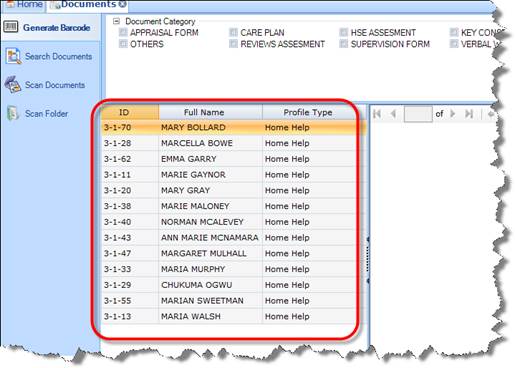This screenshot has height=368, width=515.
Task: Check the SUPERVISION FORM box
Action: (344, 44)
